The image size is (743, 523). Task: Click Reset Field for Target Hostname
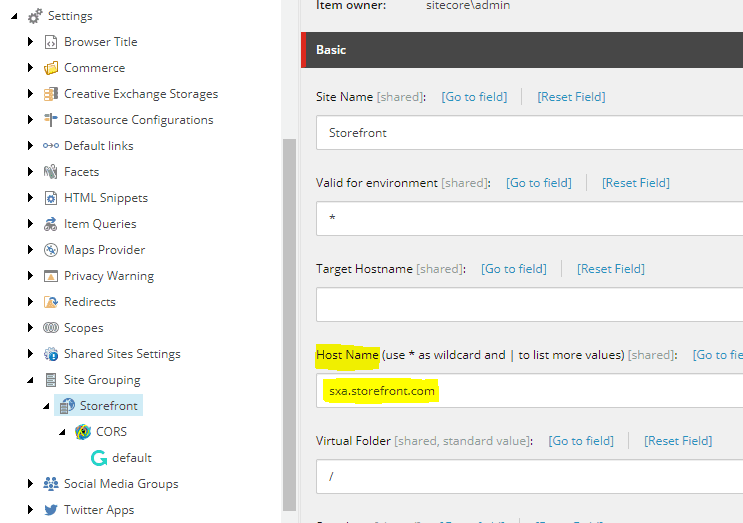click(x=611, y=269)
